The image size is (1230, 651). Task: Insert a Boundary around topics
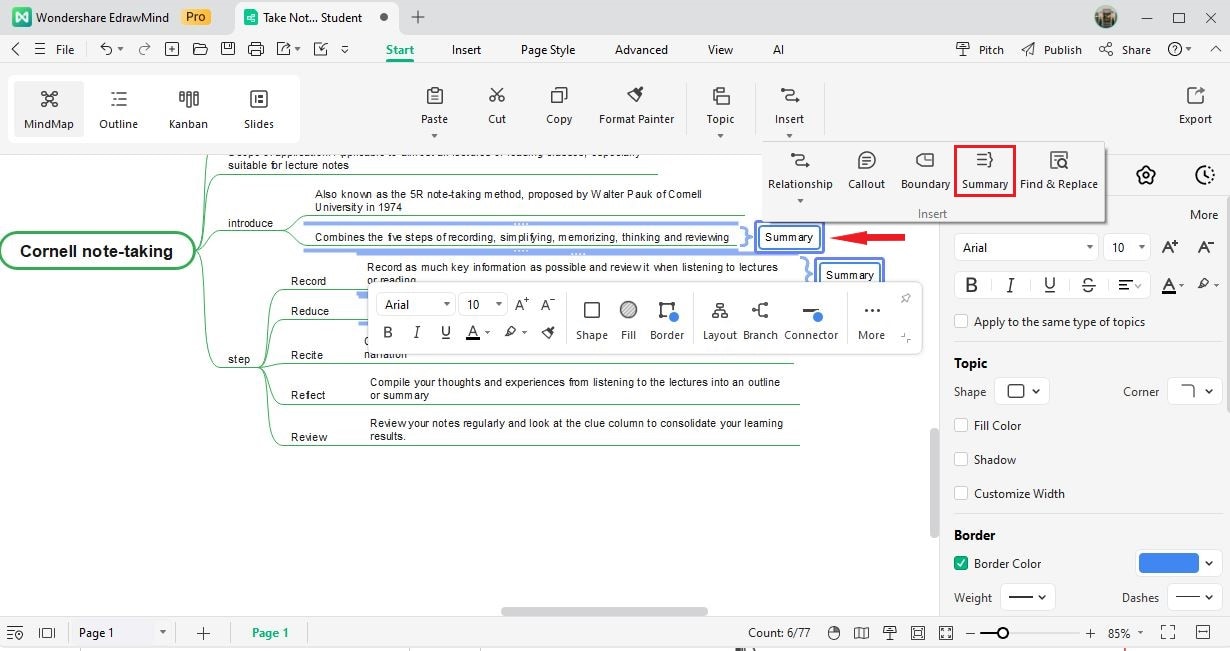point(925,171)
